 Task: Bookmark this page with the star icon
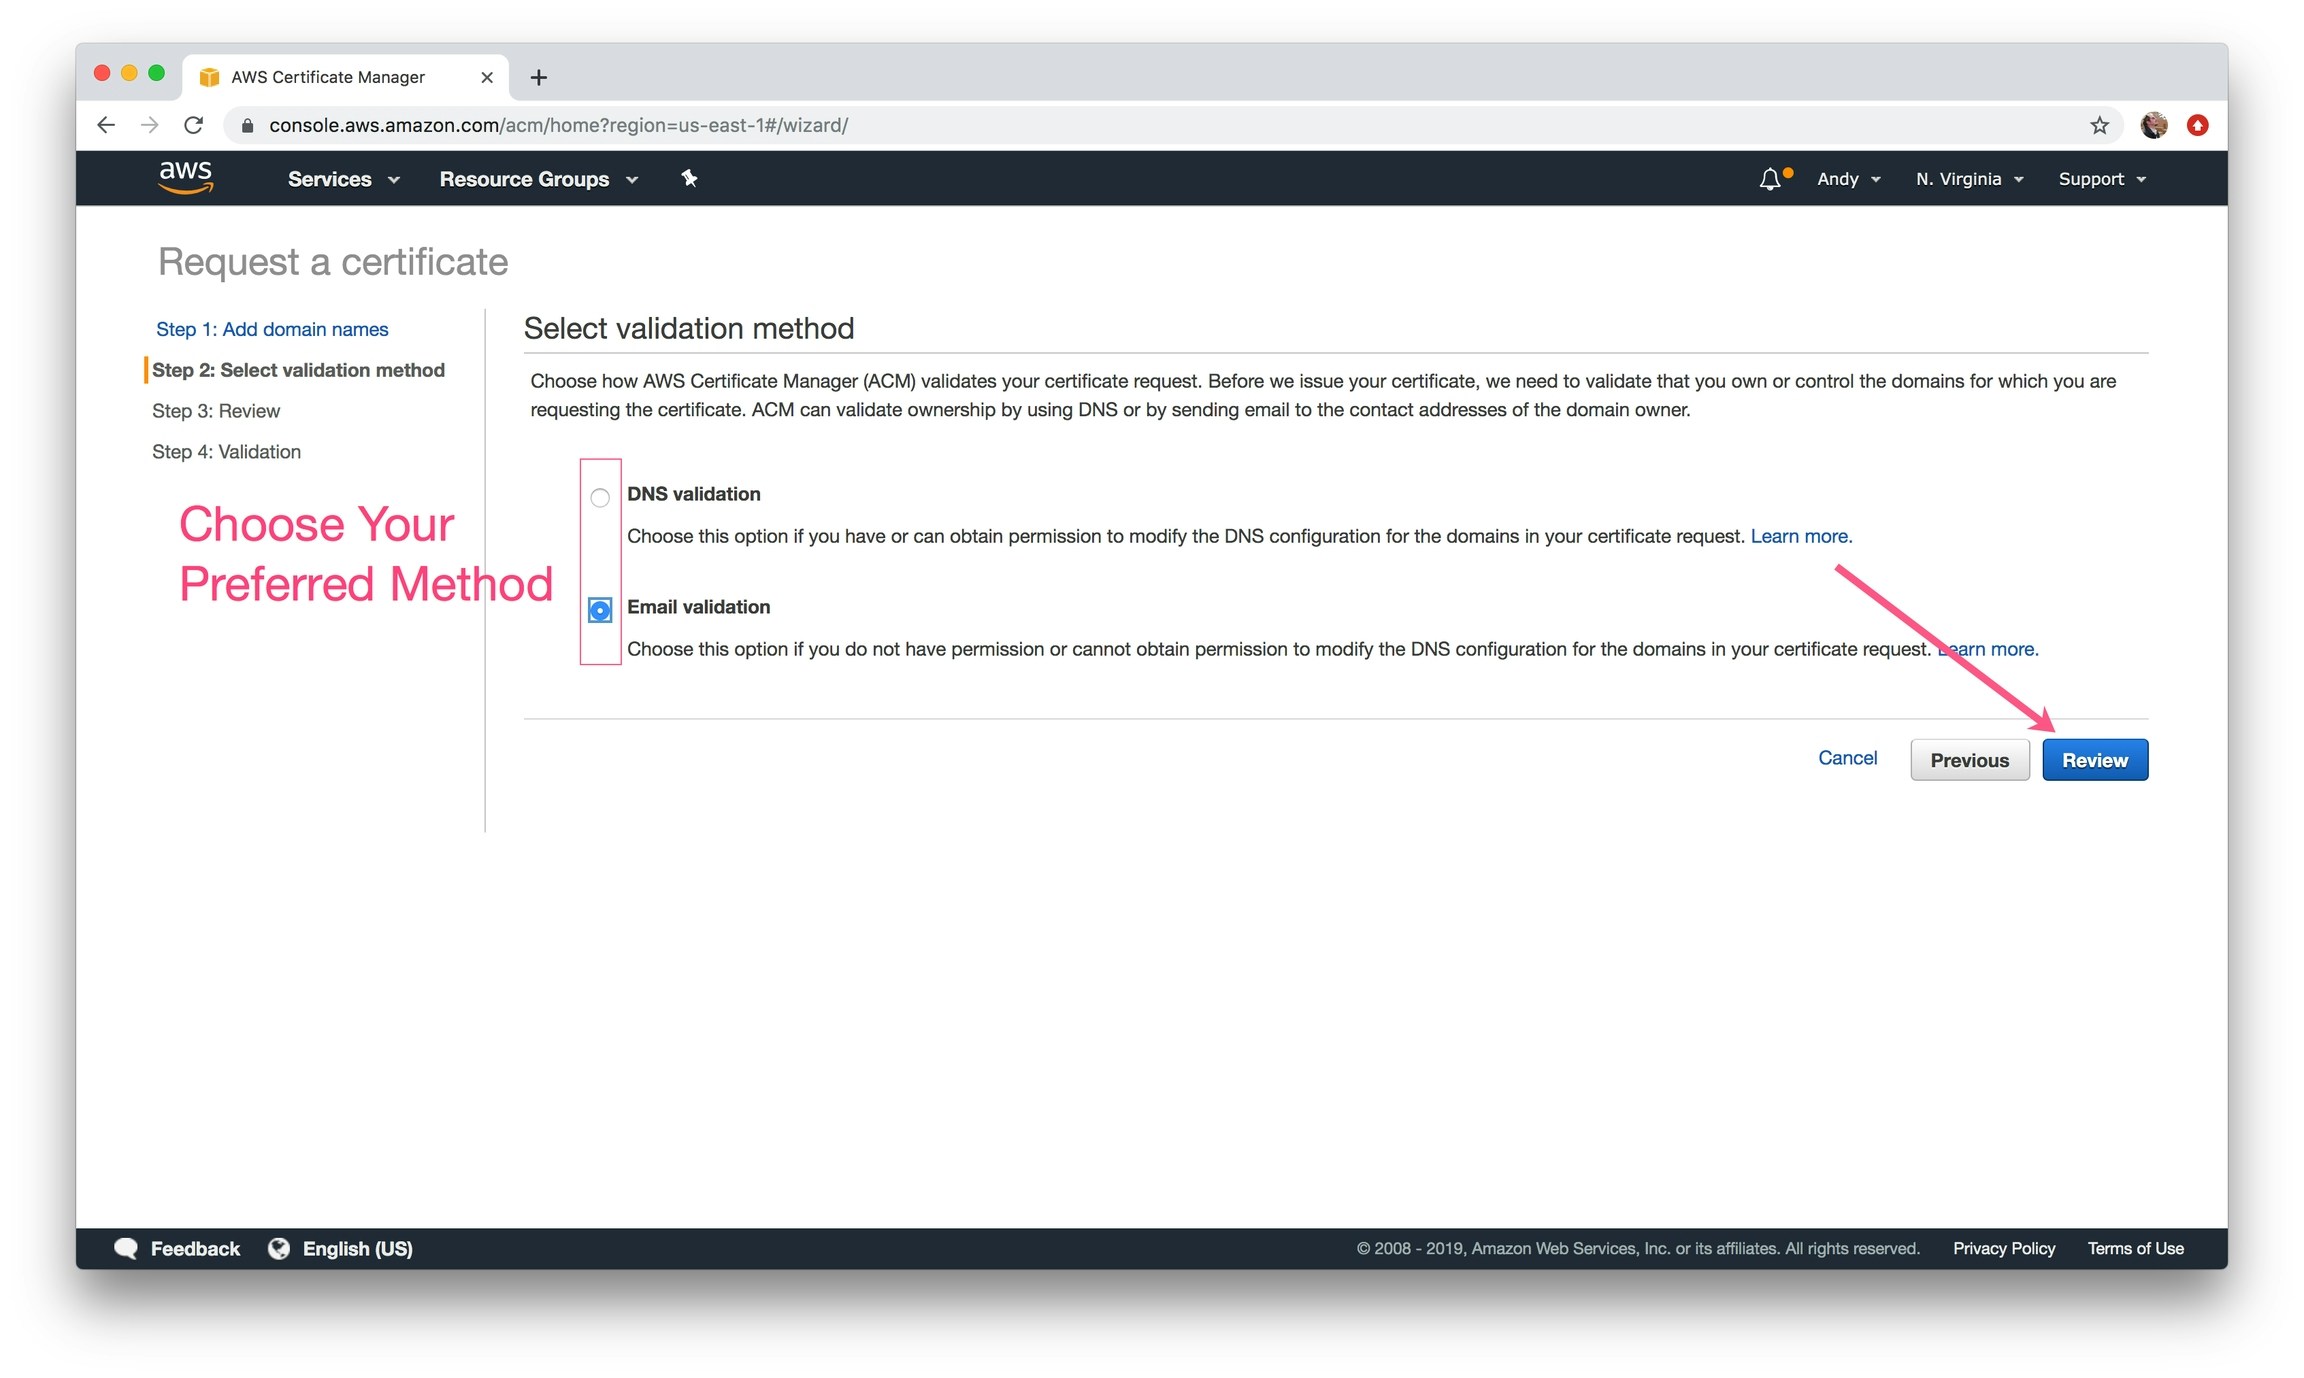point(2099,125)
